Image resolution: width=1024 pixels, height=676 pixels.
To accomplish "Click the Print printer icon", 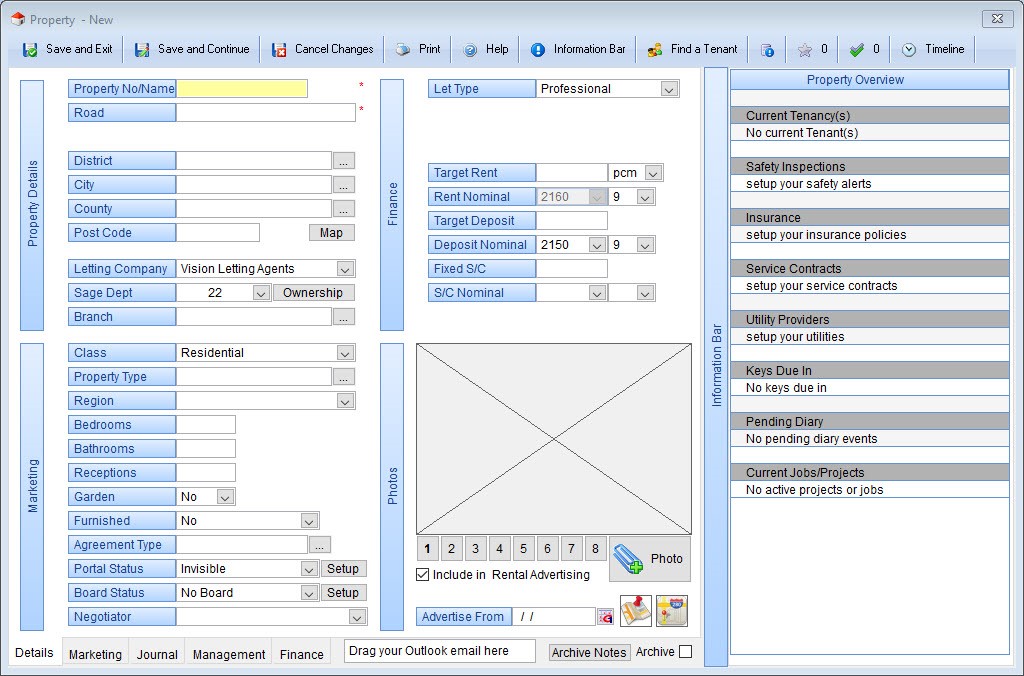I will (403, 50).
